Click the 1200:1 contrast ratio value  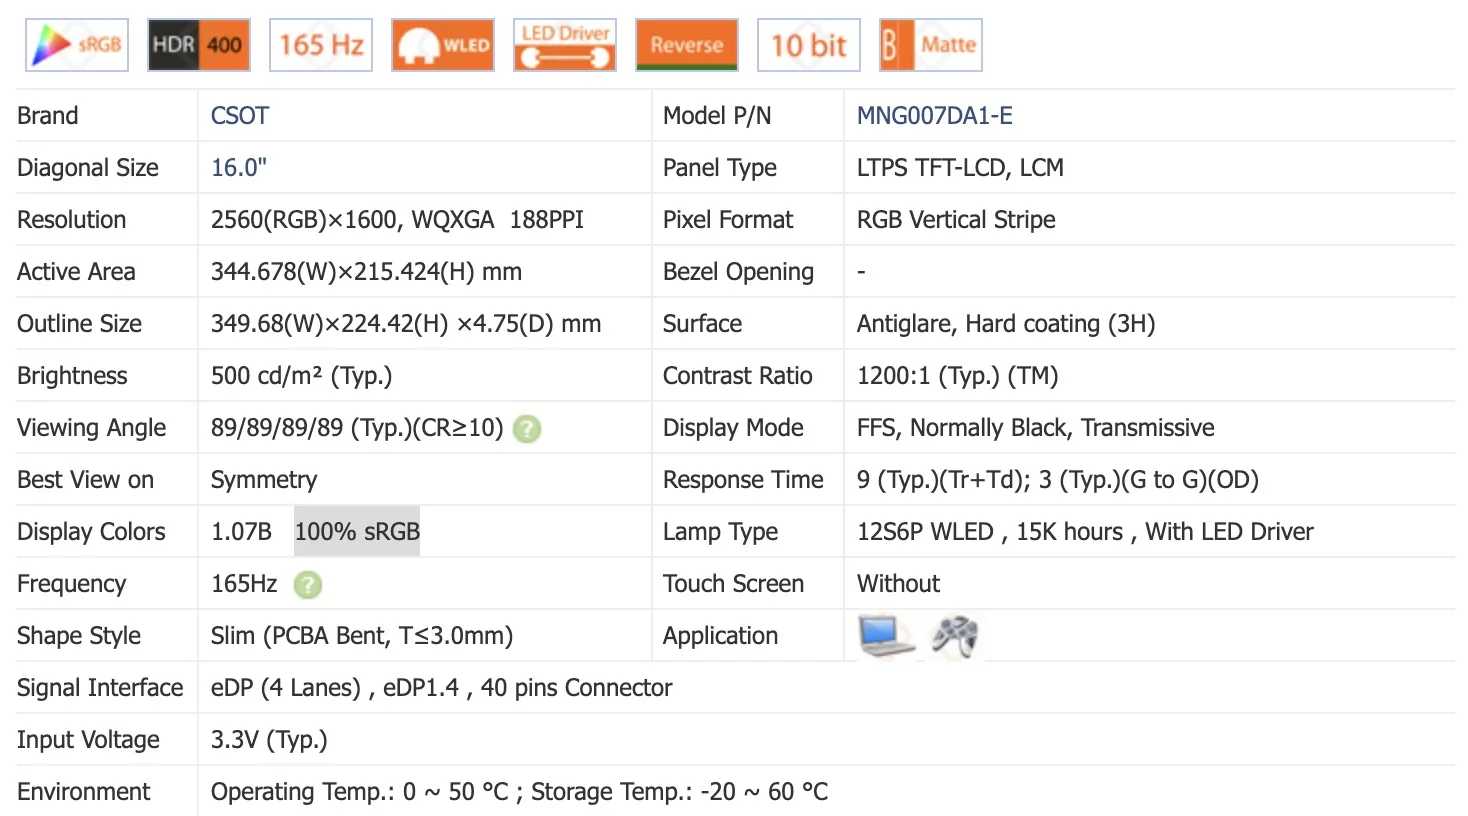[x=957, y=376]
